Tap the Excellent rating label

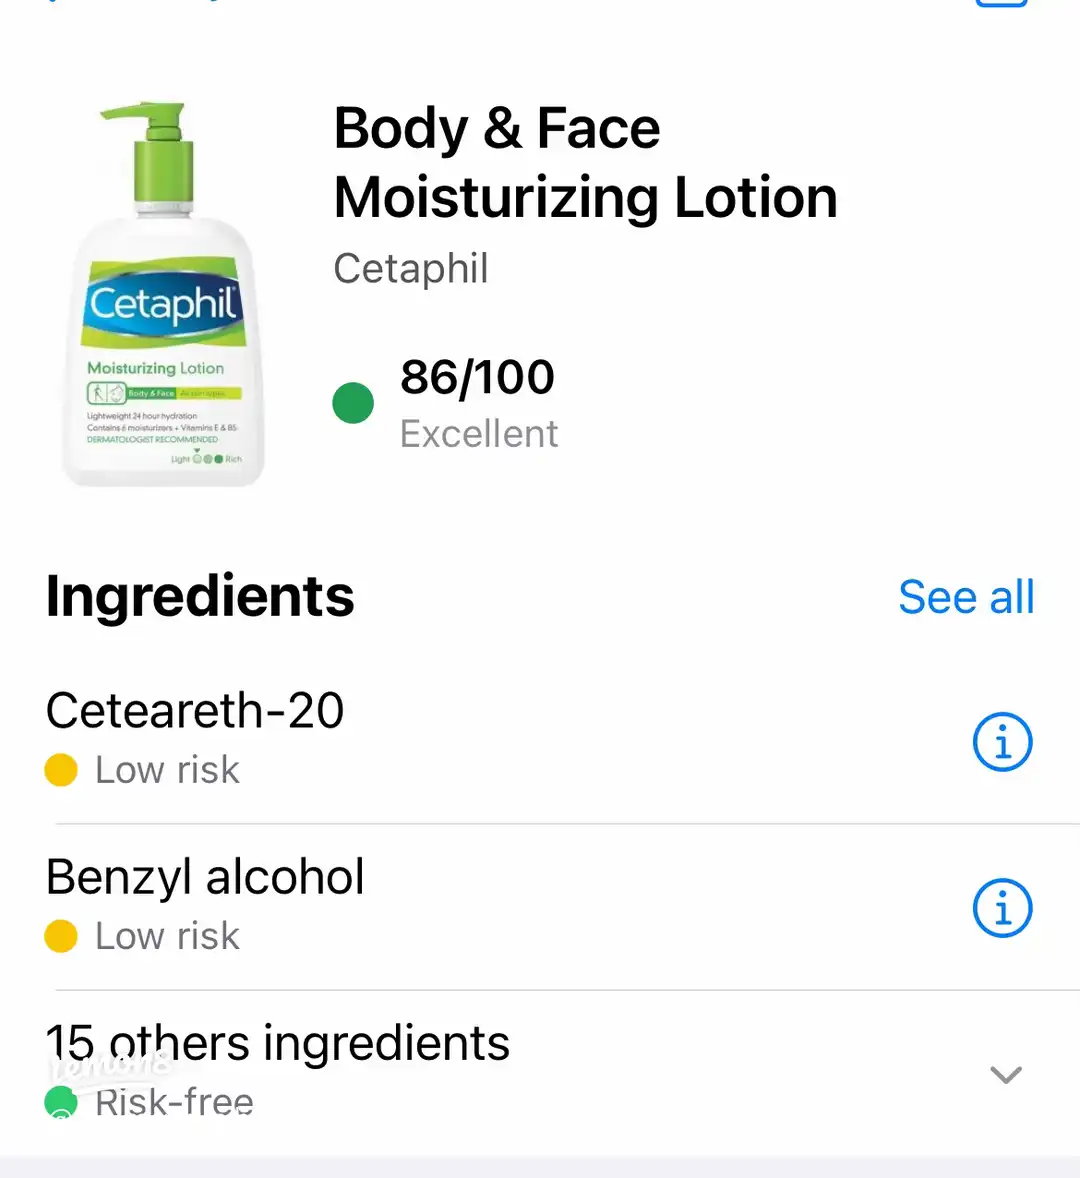(479, 434)
